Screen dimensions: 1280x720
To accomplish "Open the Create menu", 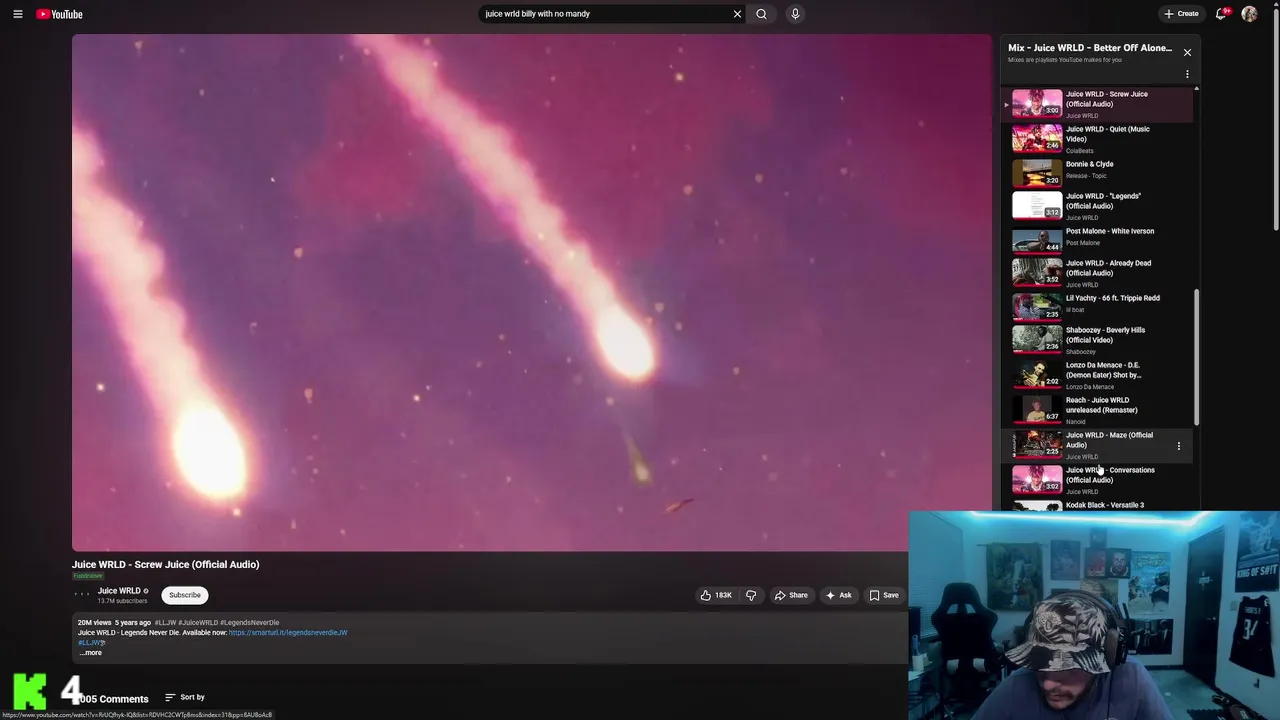I will tap(1181, 14).
